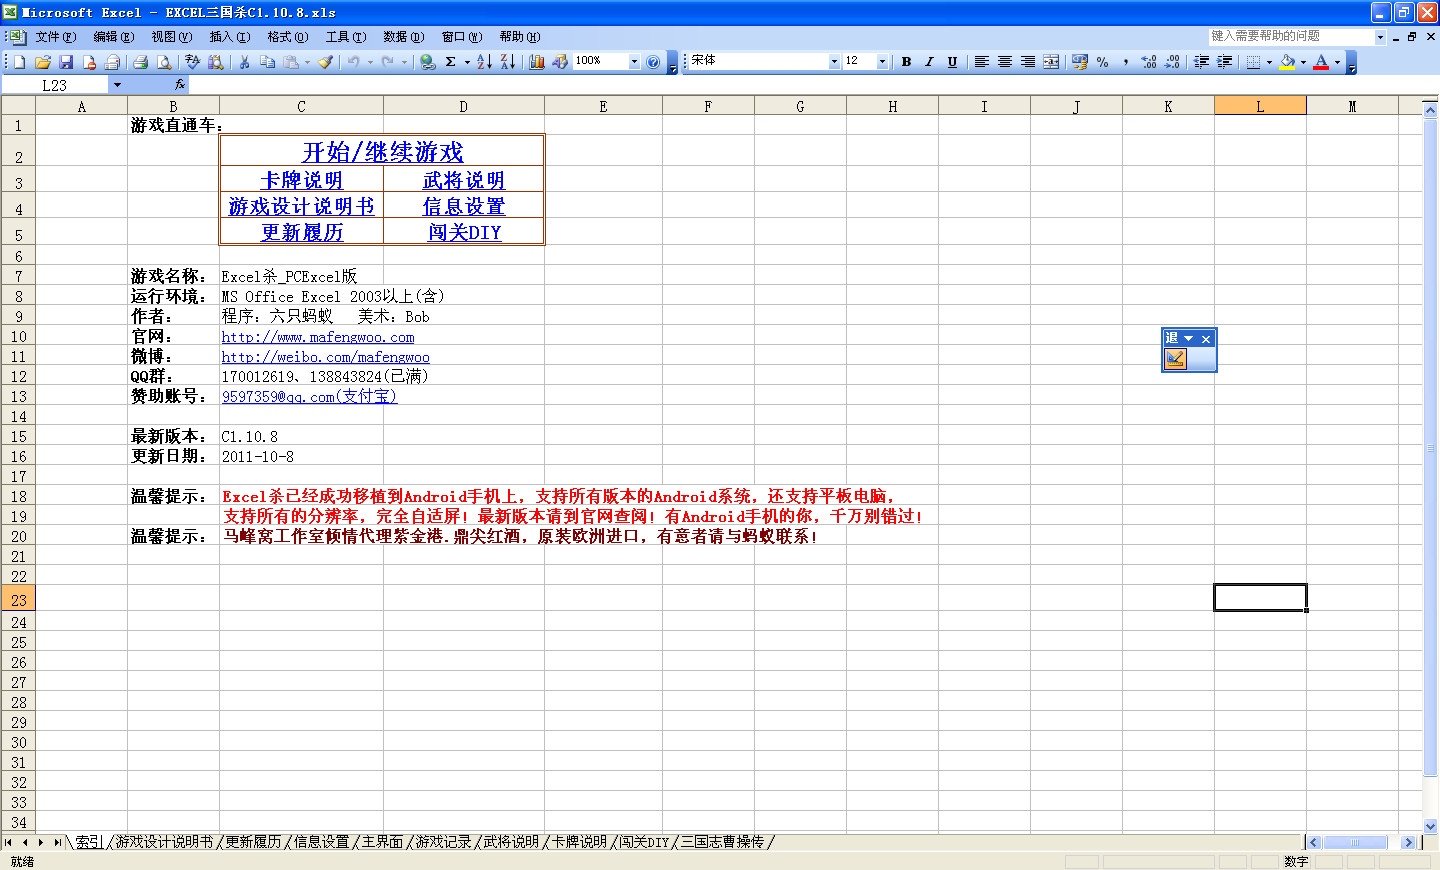Click the 开始/继续游戏 link
Image resolution: width=1440 pixels, height=870 pixels.
tap(383, 152)
